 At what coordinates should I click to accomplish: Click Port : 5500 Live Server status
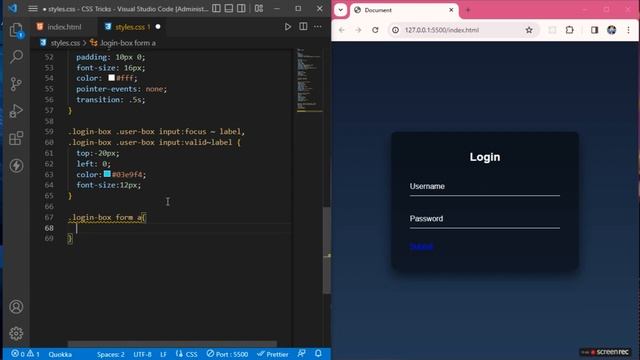[x=227, y=354]
